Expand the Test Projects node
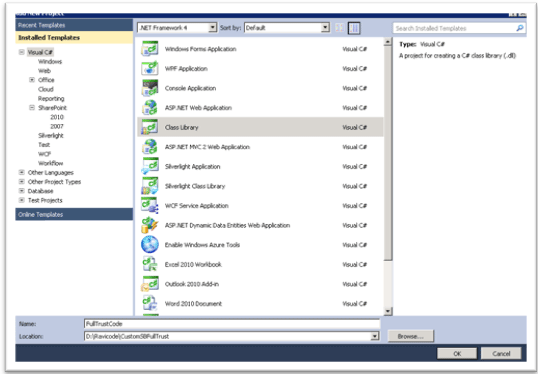The width and height of the screenshot is (538, 374). click(22, 200)
